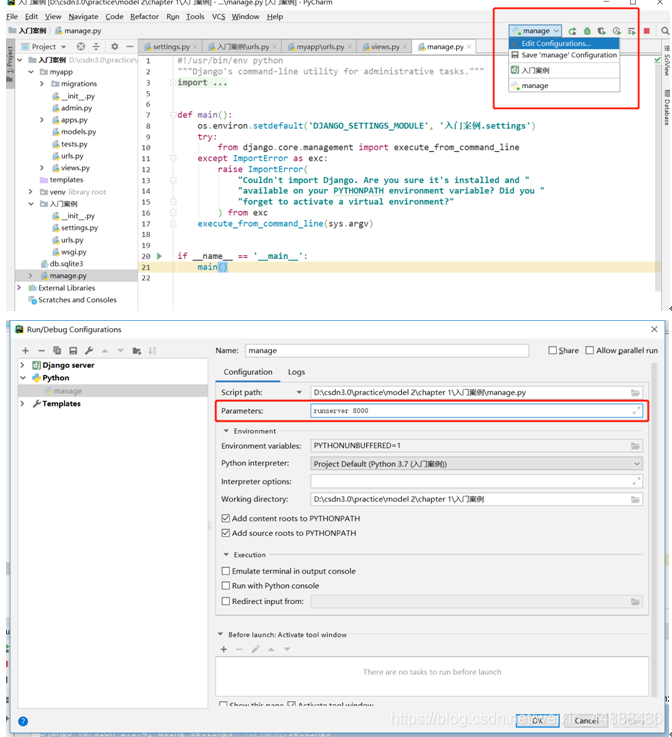Click the Run icon next to manage dropdown
672x737 pixels.
pos(572,31)
